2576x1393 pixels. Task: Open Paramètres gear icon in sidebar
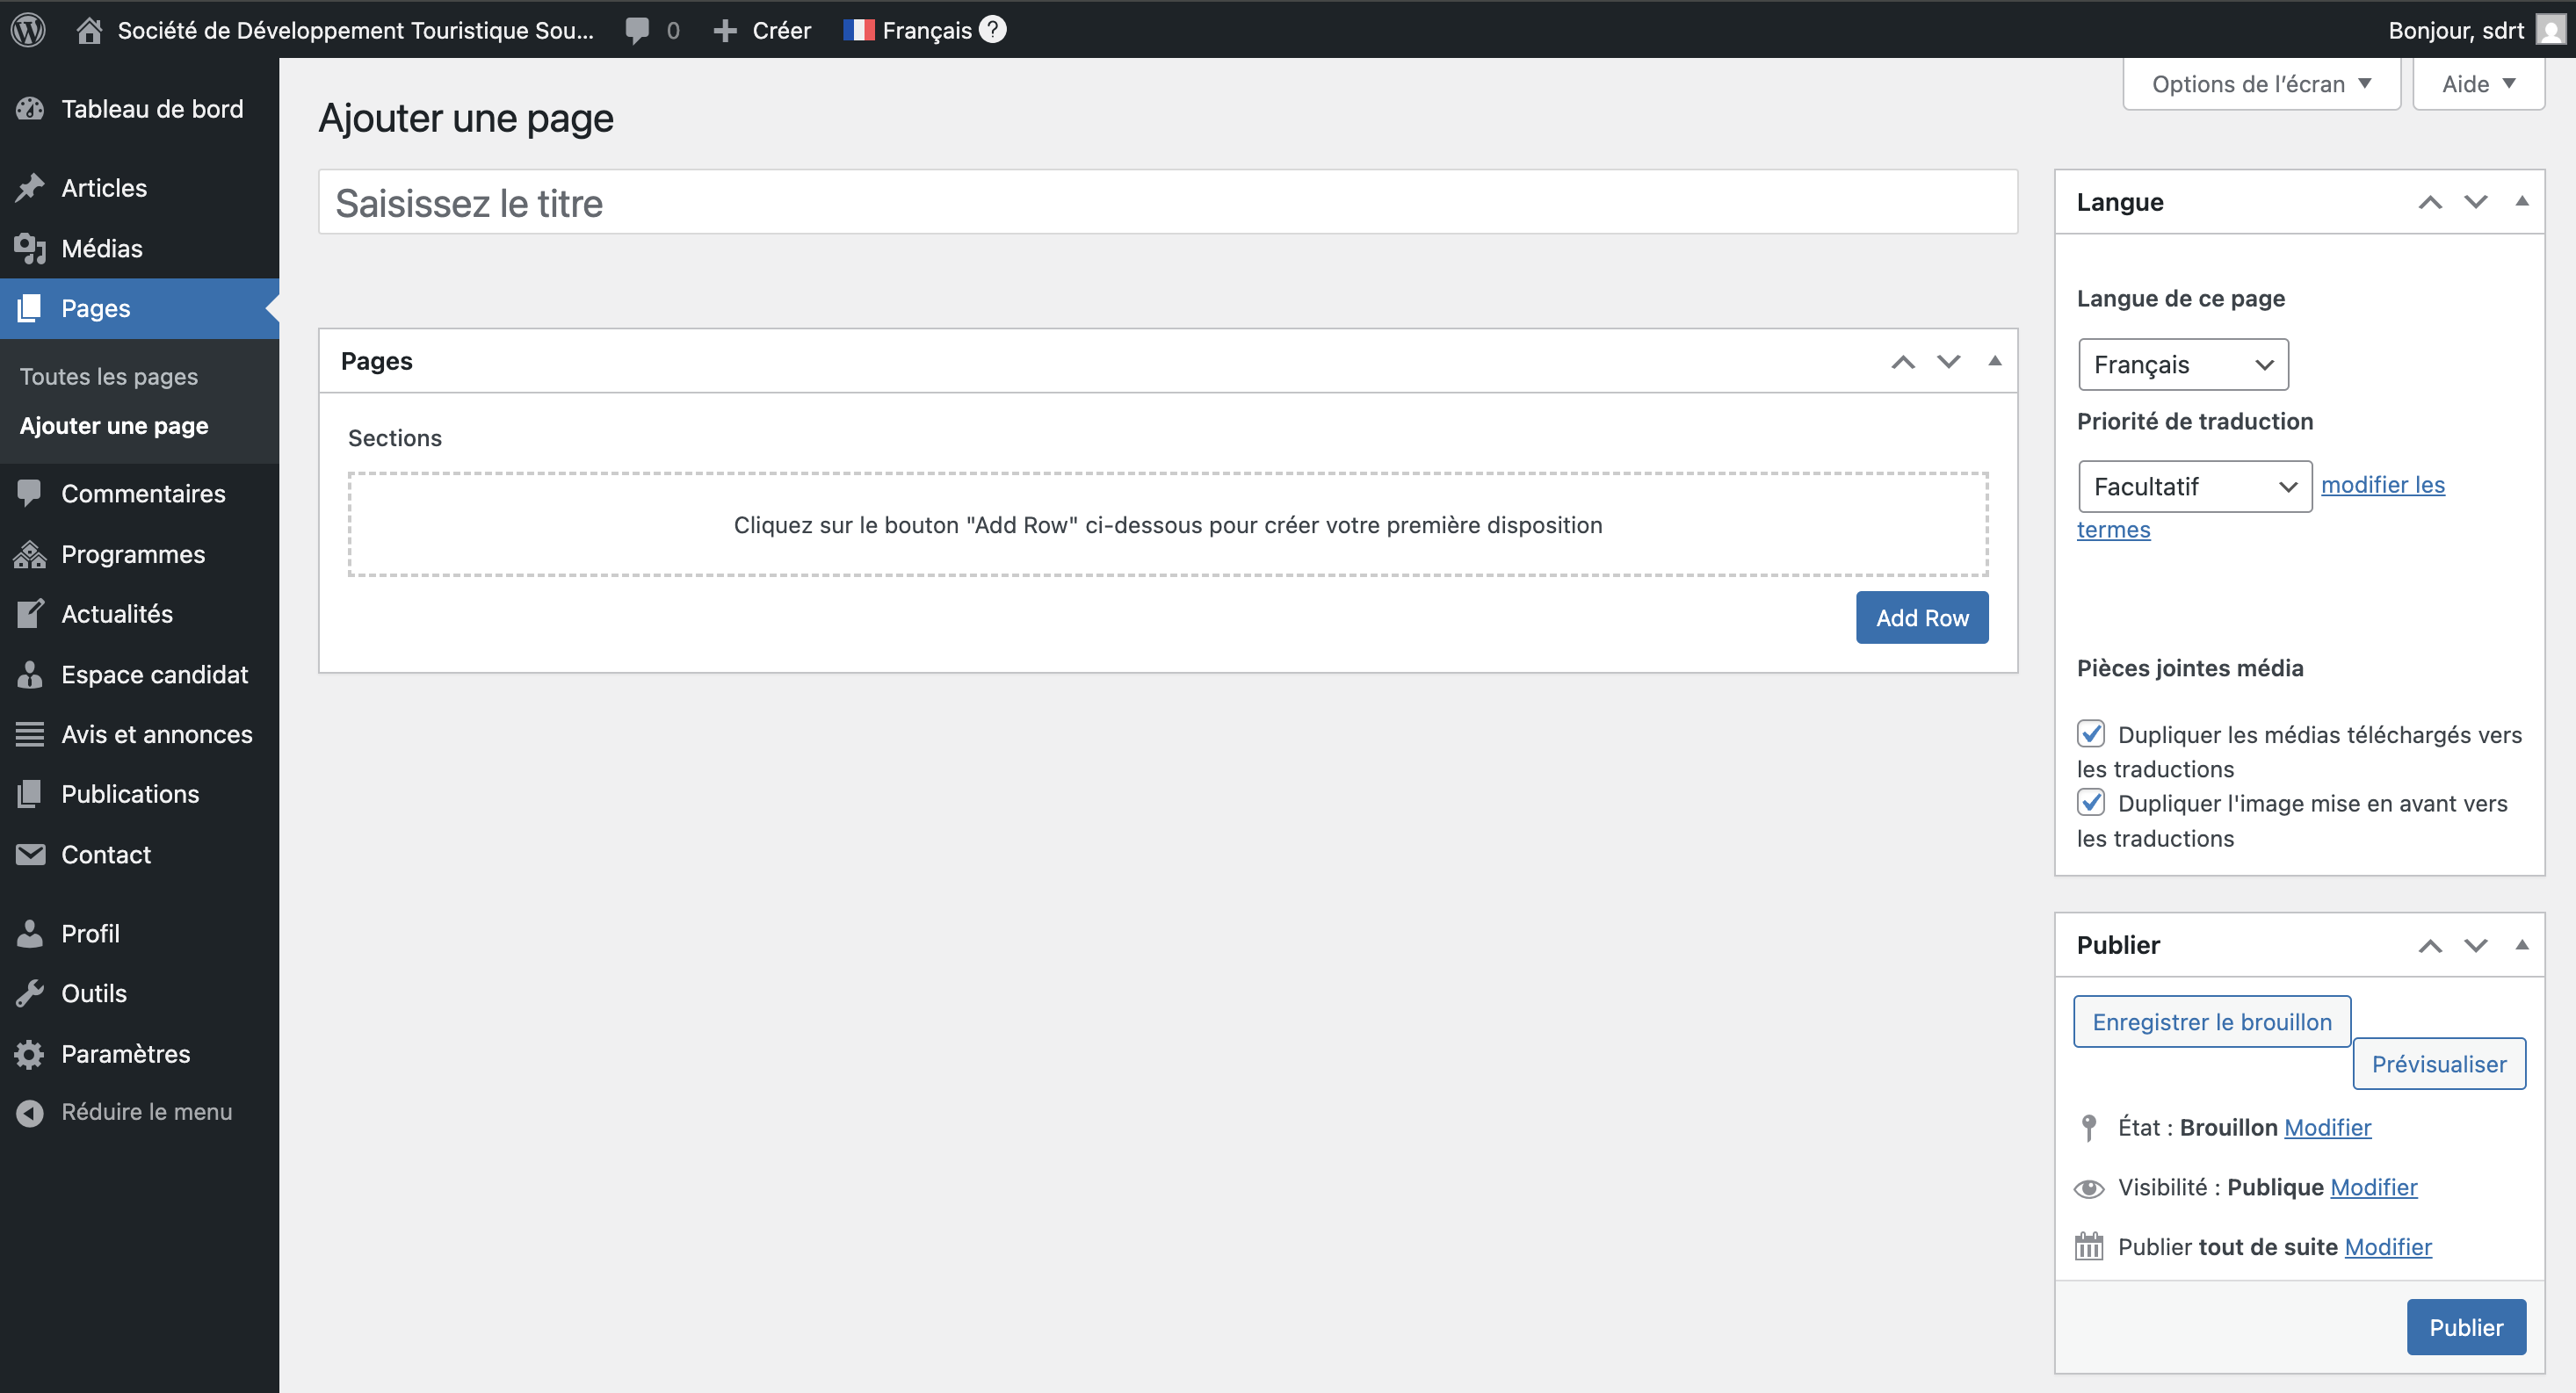coord(30,1054)
